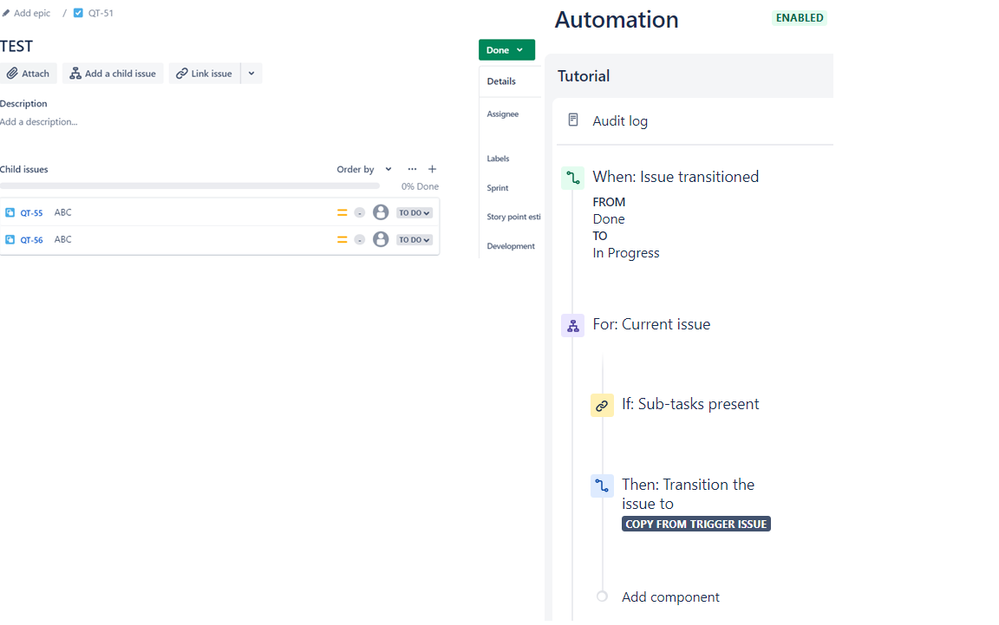The height and width of the screenshot is (625, 999).
Task: Click the For: Current issue branch icon
Action: (573, 326)
